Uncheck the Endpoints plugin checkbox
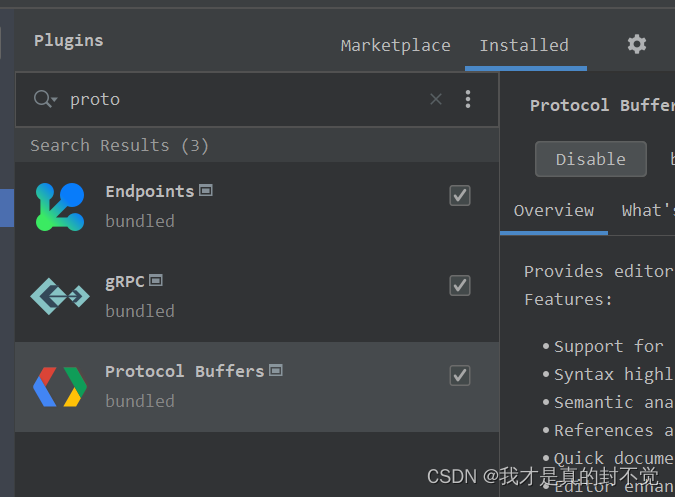The height and width of the screenshot is (497, 675). pos(460,195)
